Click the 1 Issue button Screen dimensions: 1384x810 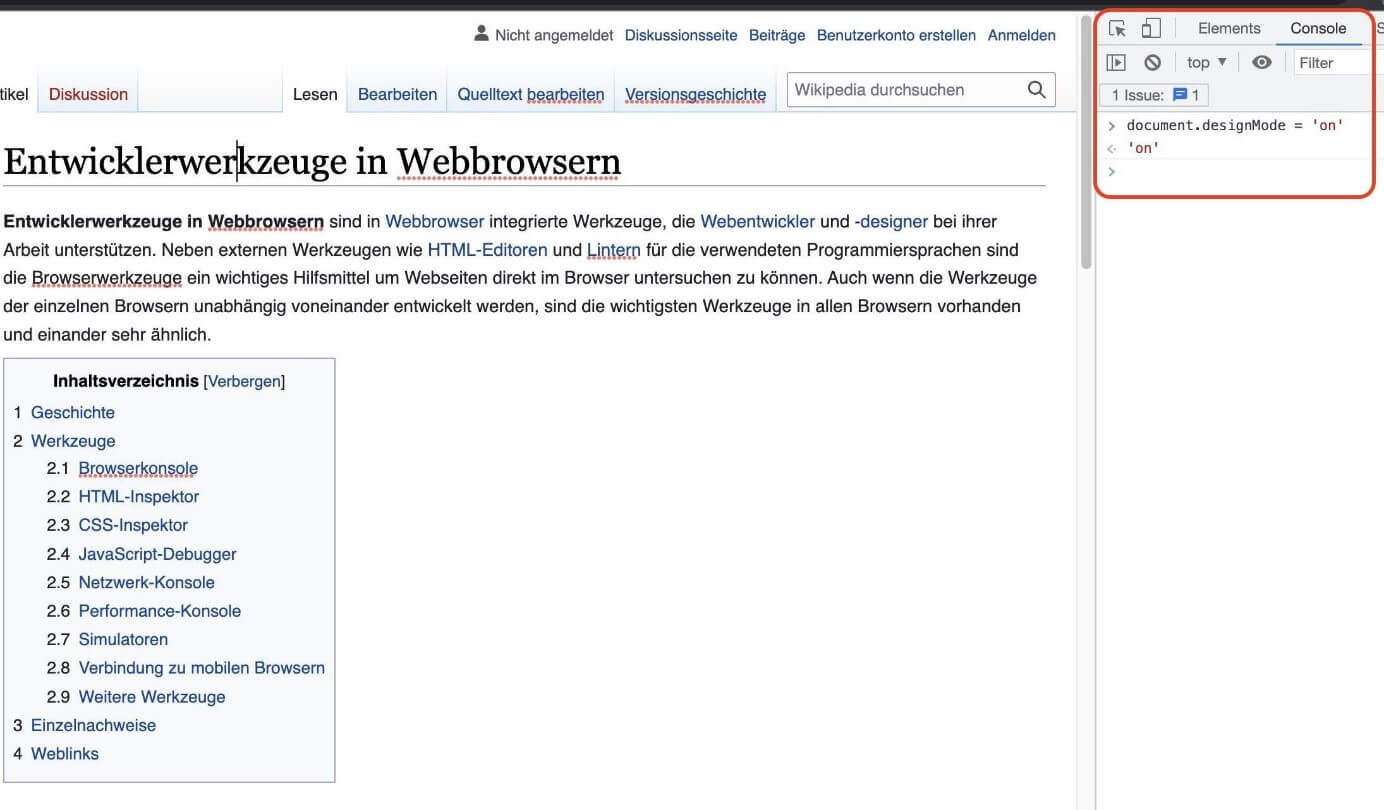click(x=1154, y=95)
